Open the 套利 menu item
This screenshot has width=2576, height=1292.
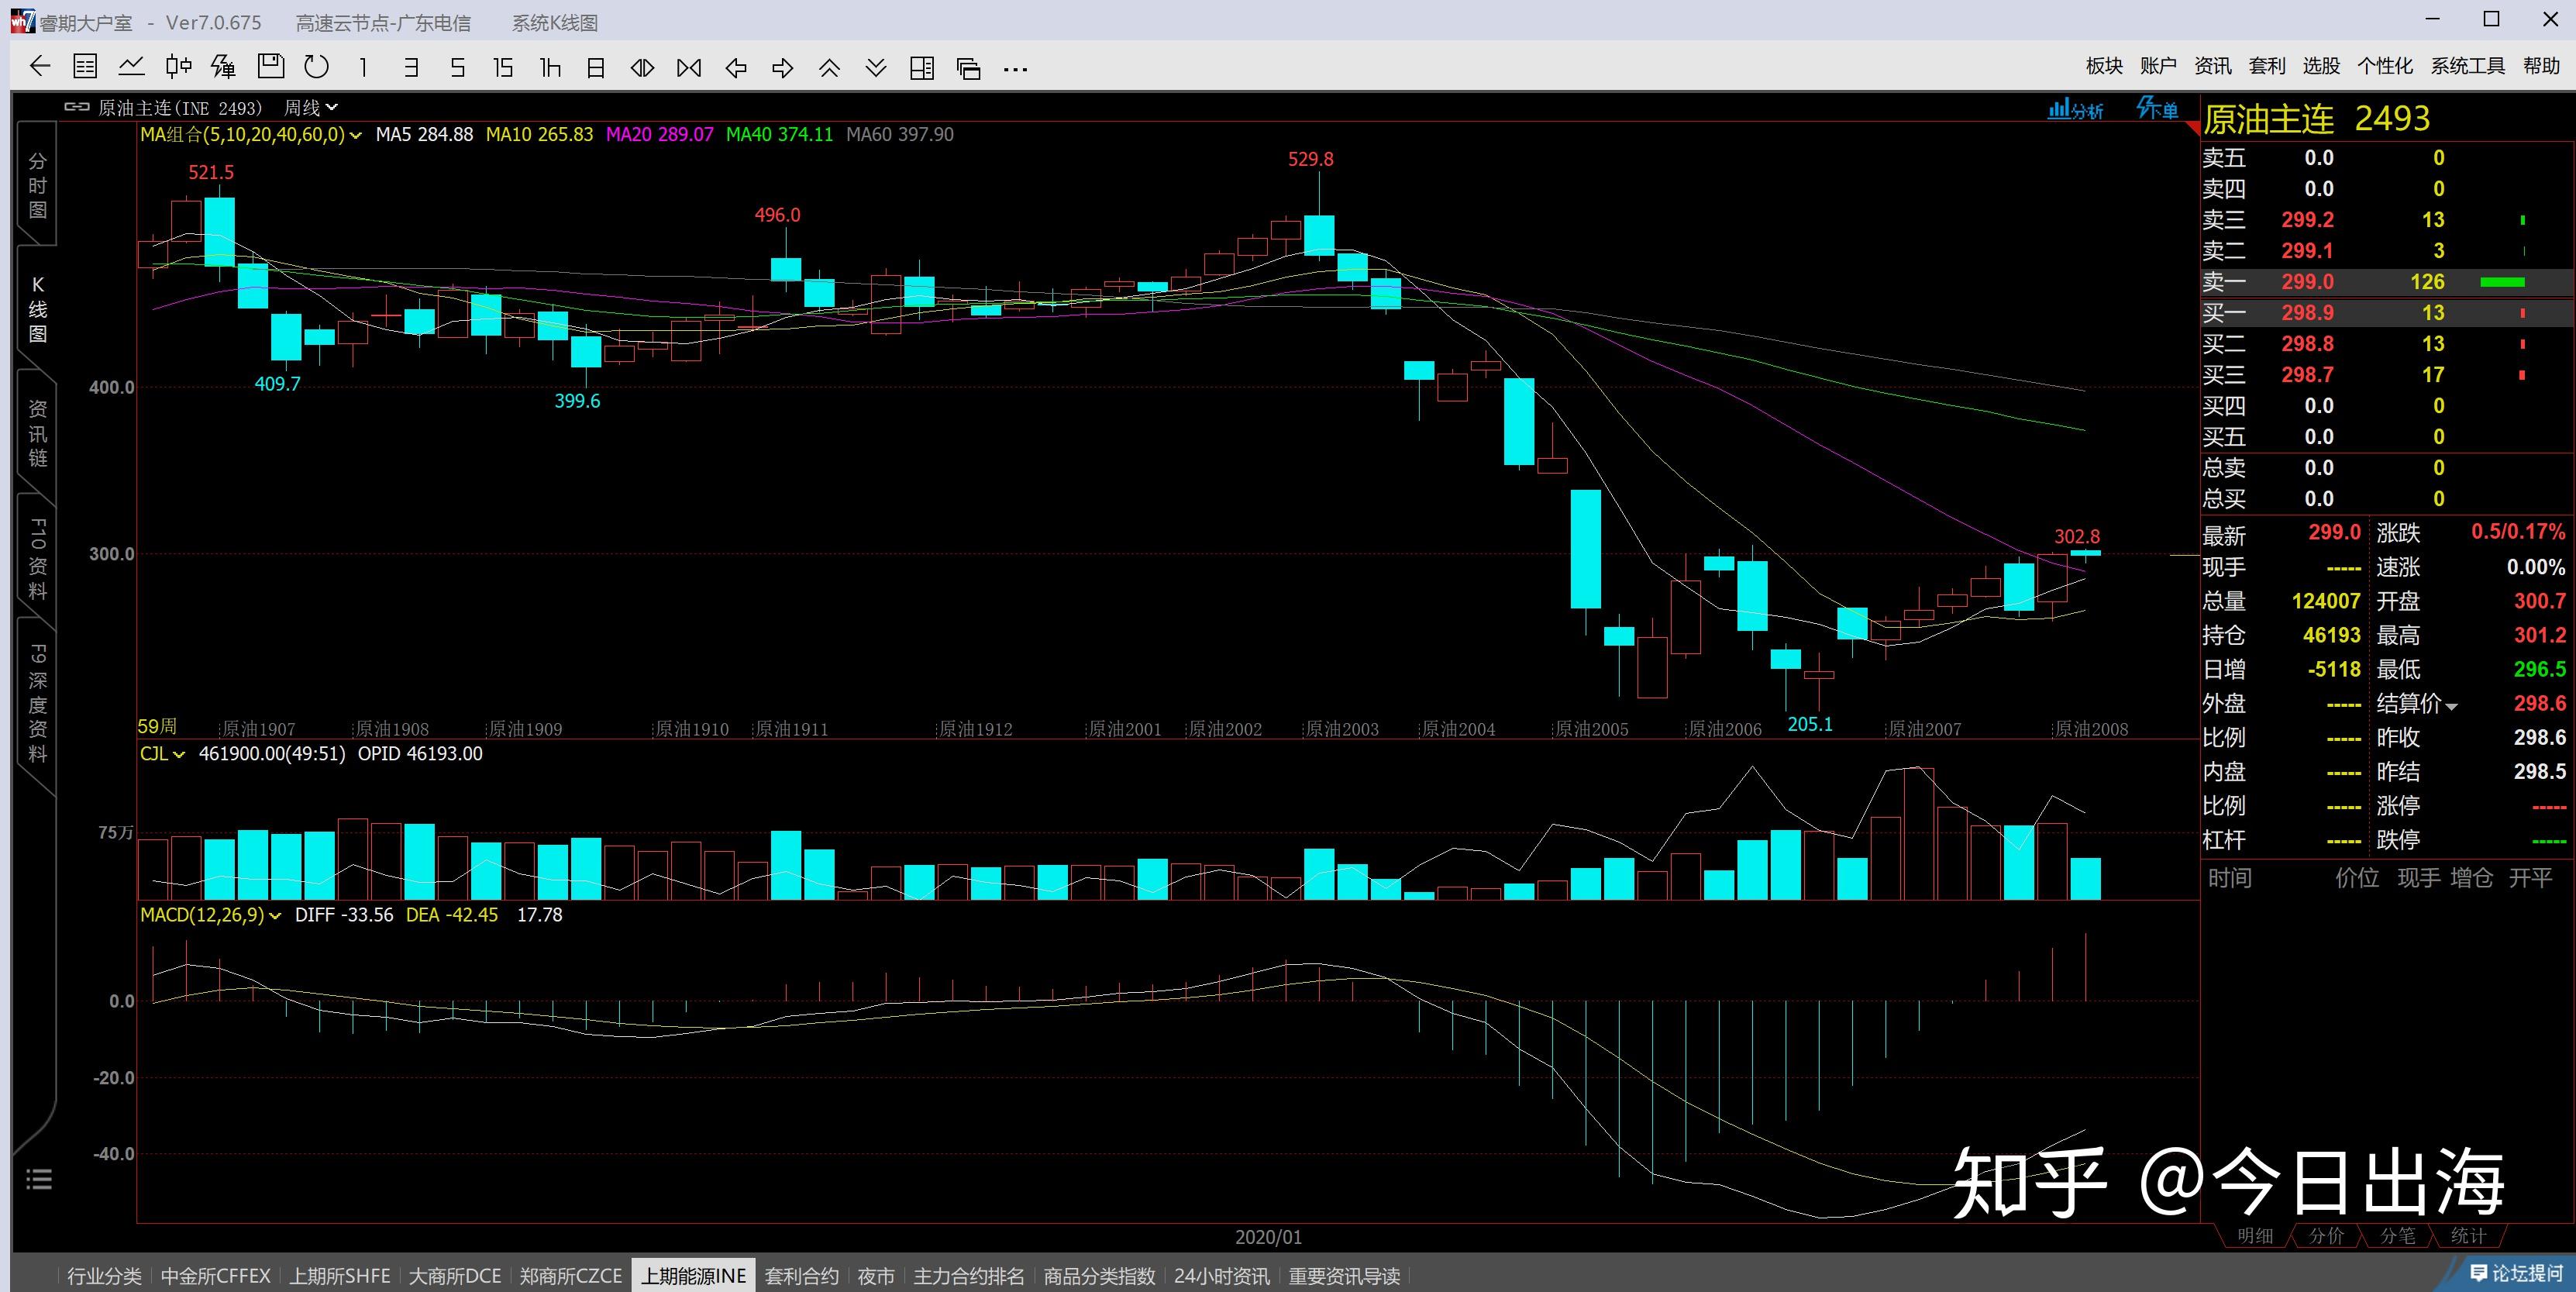coord(2266,66)
